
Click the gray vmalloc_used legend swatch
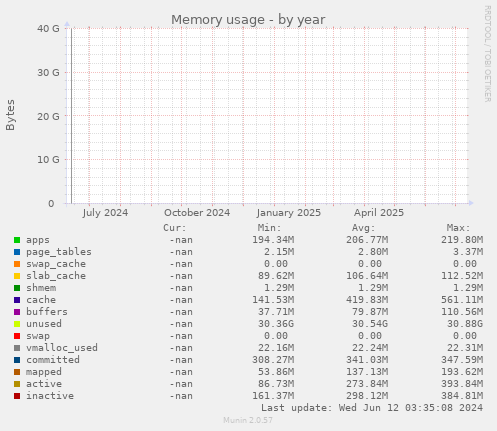[x=17, y=348]
